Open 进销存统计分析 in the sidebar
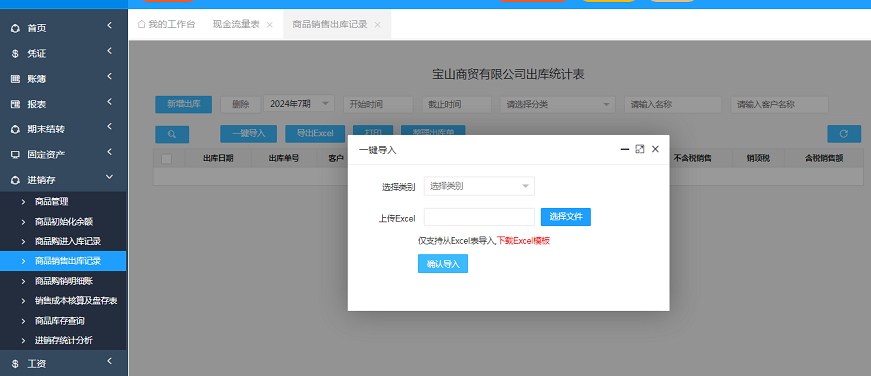This screenshot has height=376, width=871. pyautogui.click(x=63, y=340)
